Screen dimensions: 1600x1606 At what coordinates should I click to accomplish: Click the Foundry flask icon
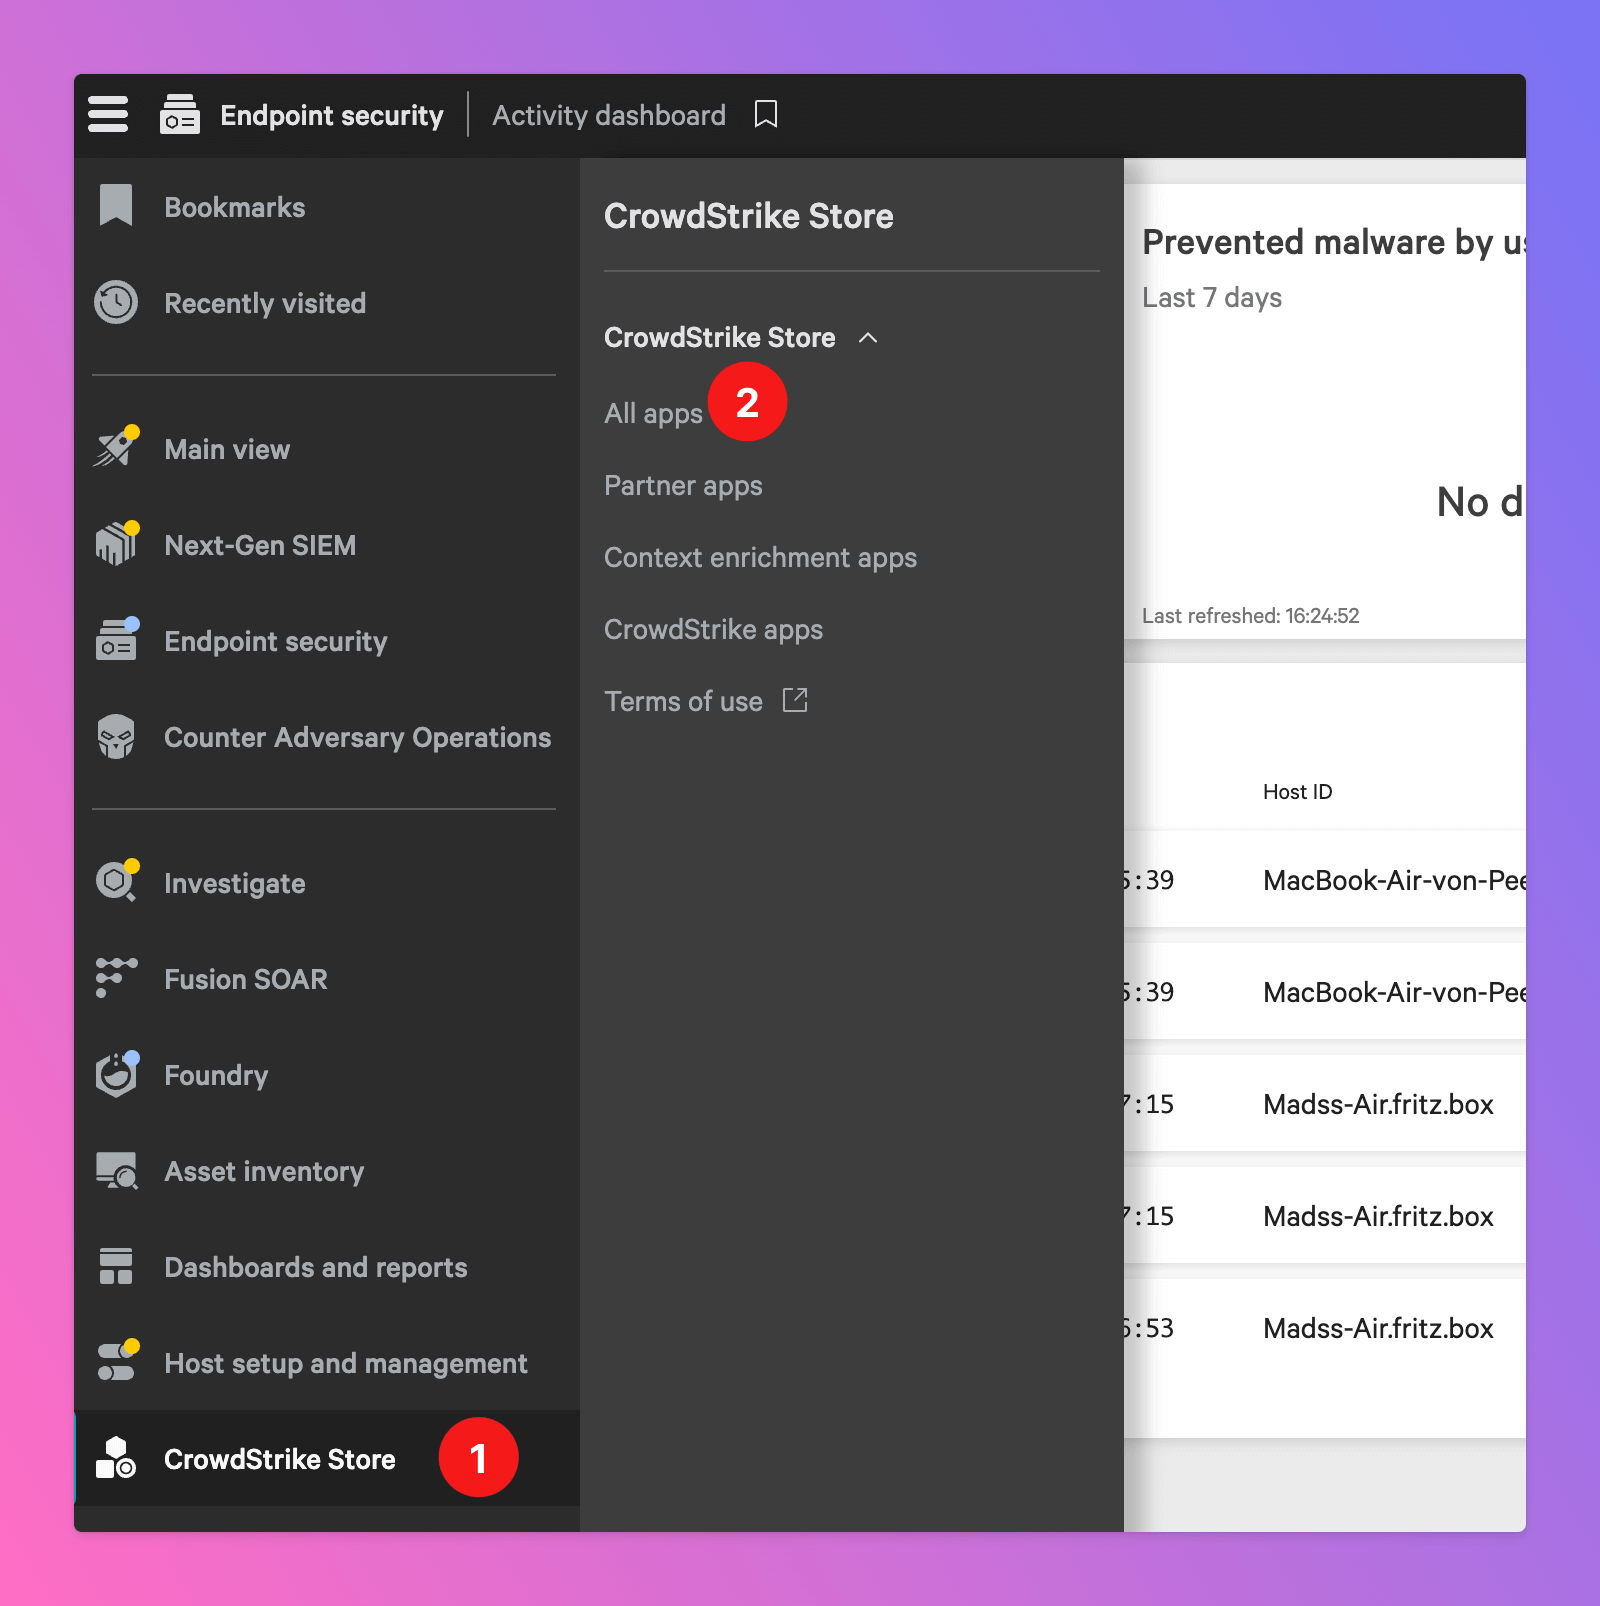pos(116,1074)
